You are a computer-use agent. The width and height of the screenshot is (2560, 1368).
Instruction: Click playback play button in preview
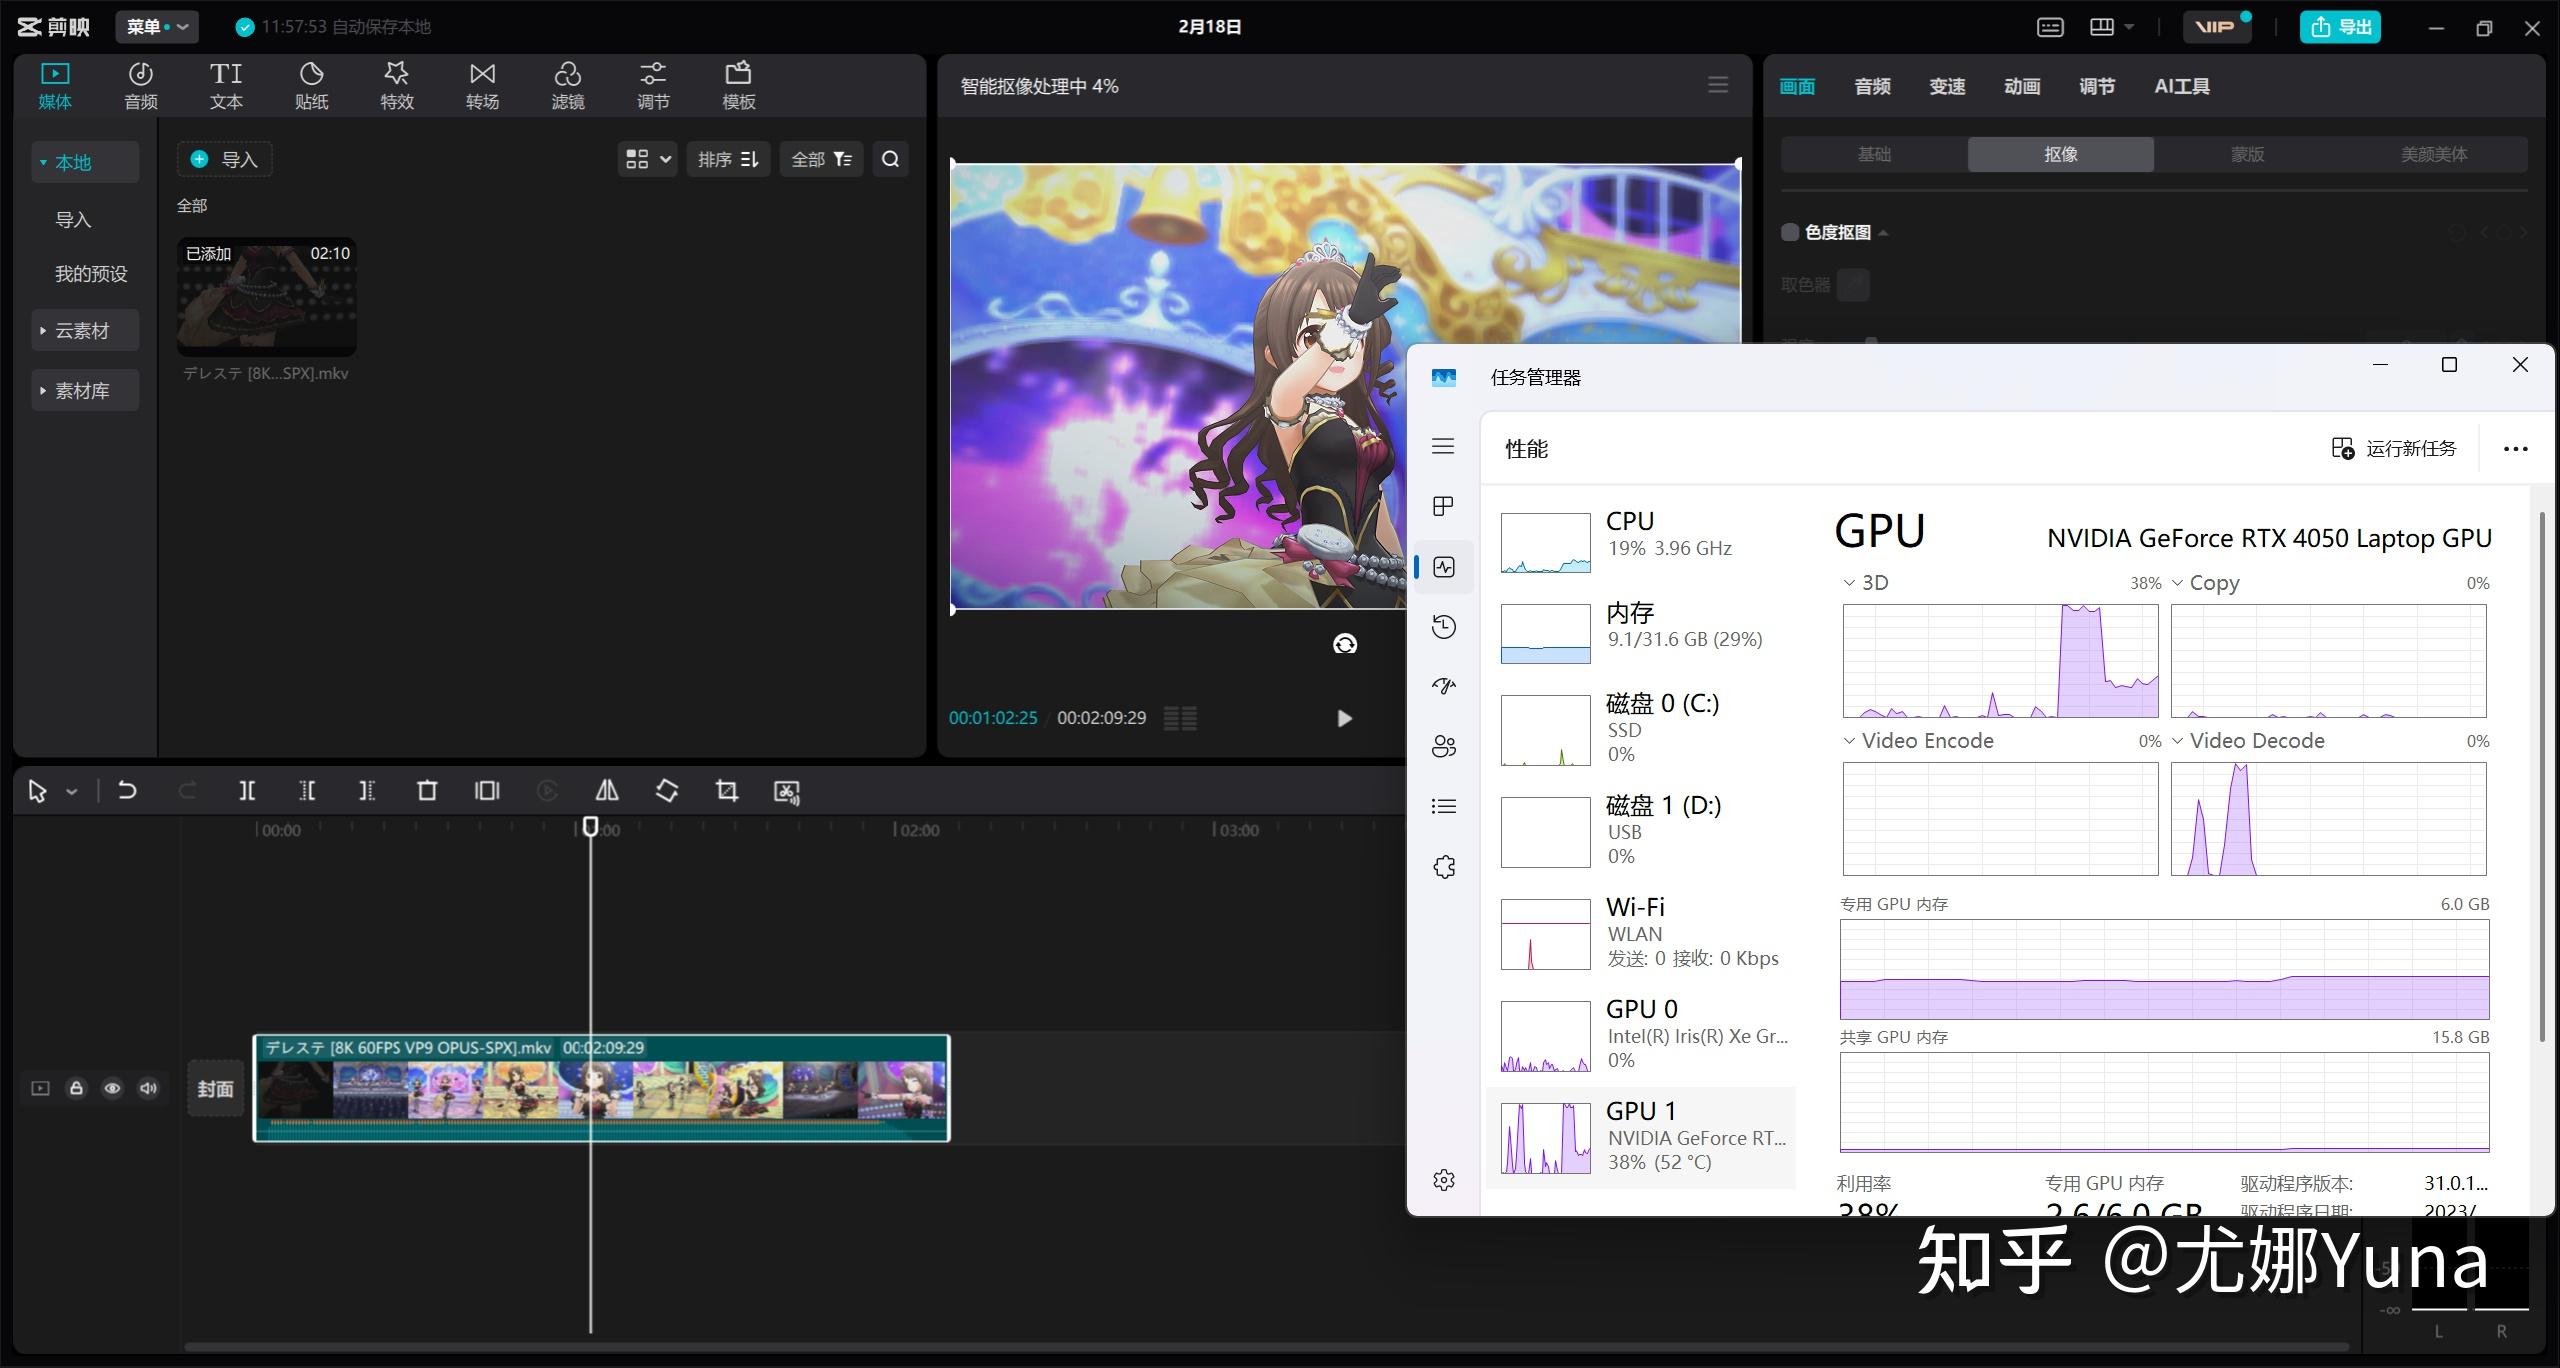click(1343, 716)
